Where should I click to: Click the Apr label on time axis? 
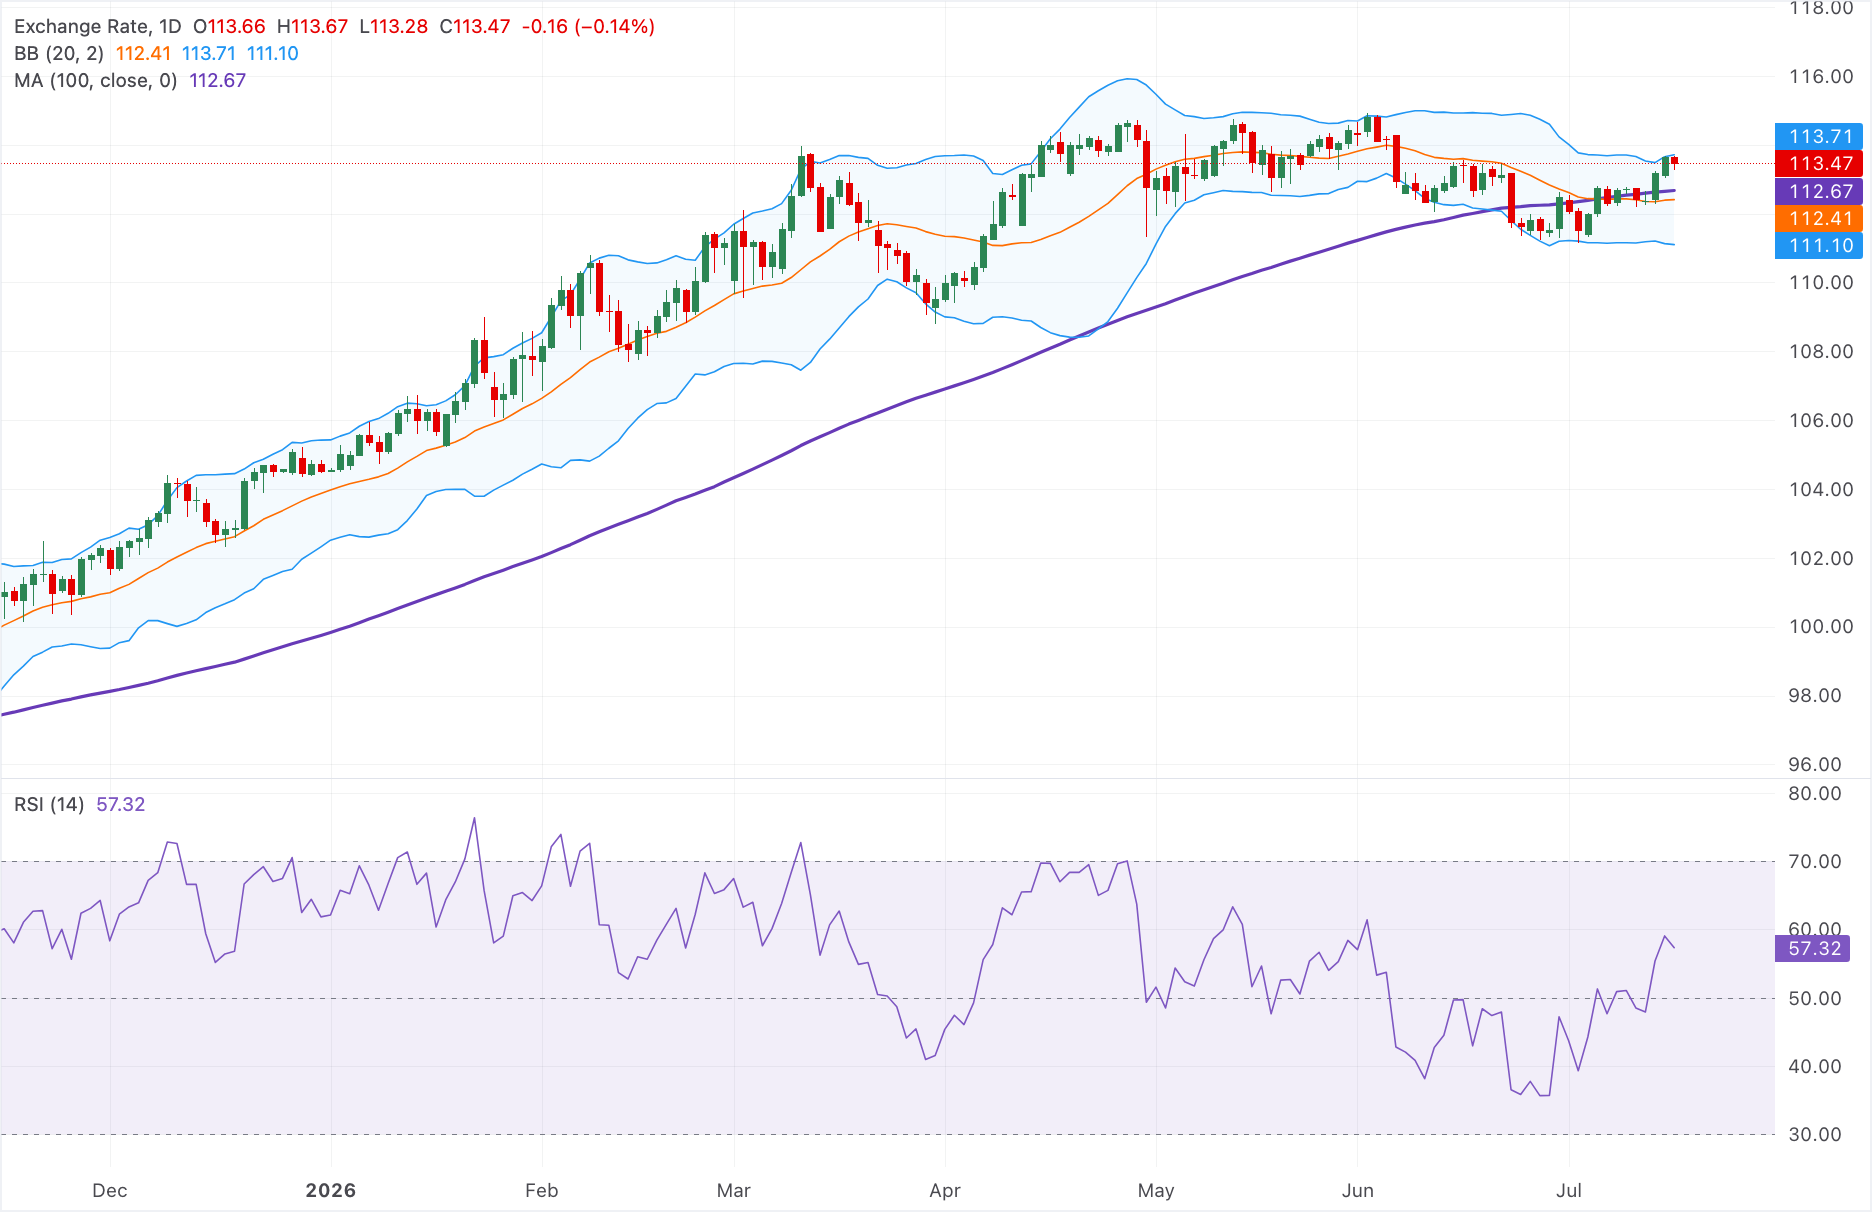945,1191
